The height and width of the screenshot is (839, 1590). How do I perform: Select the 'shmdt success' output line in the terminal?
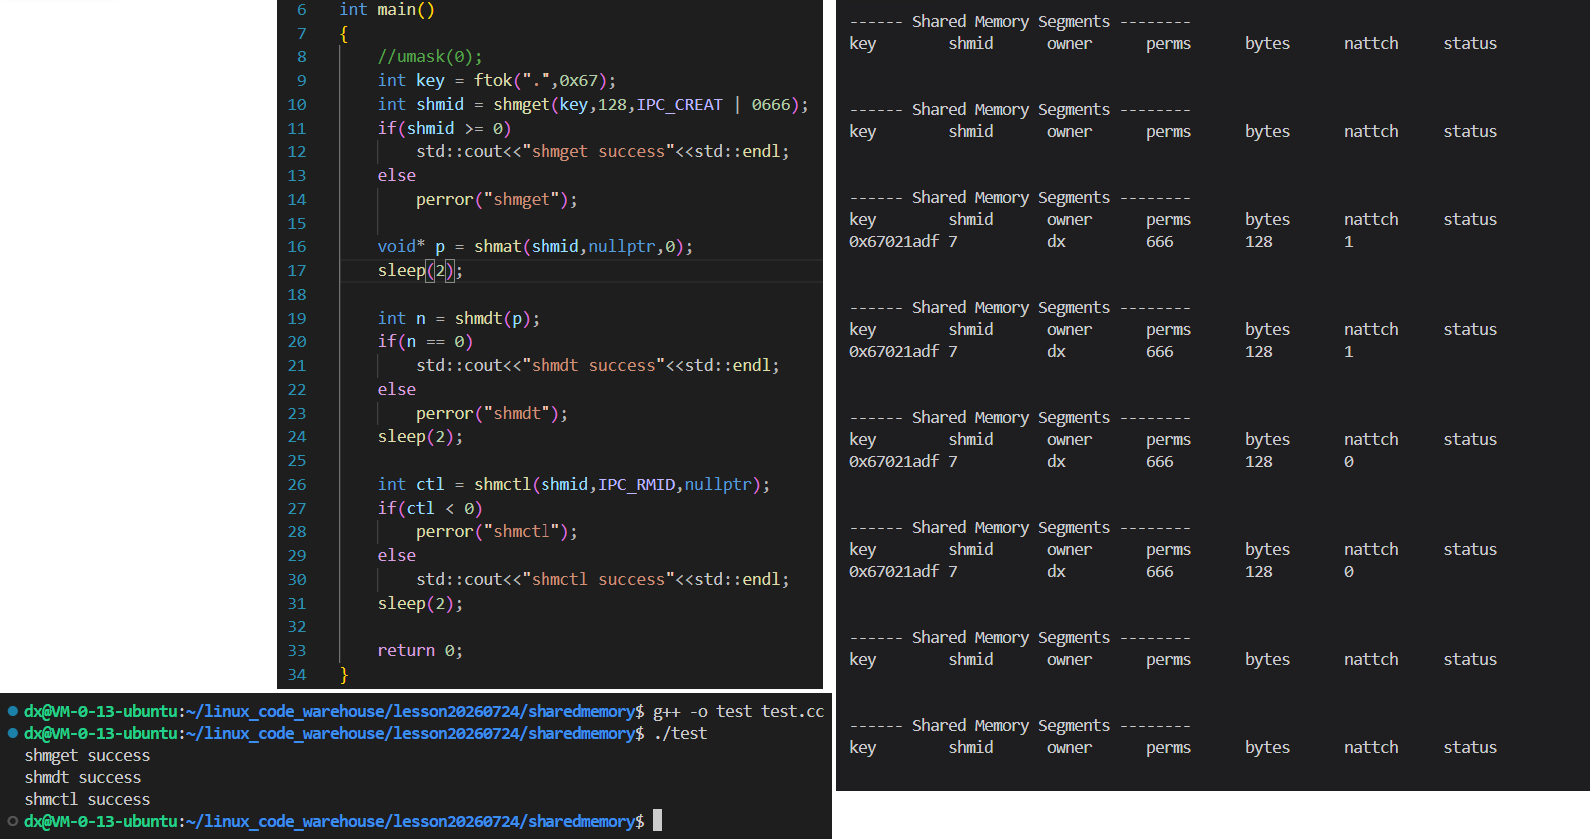(x=83, y=777)
